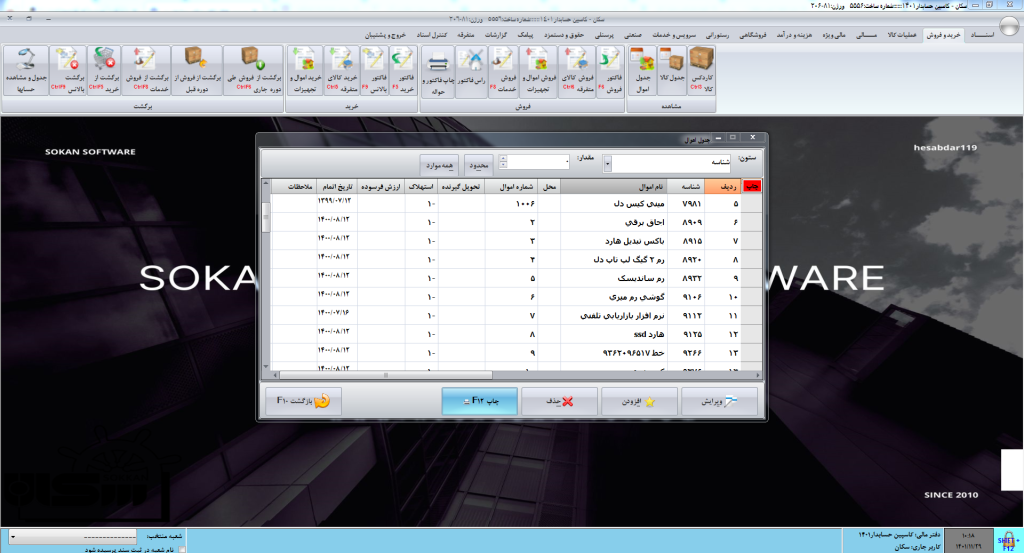
Task: Open the خروج و پشتیبان ribbon tab
Action: (x=385, y=35)
